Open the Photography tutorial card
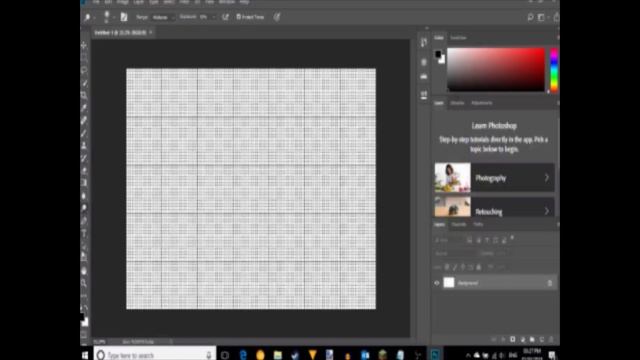Viewport: 640px width, 360px height. (494, 178)
